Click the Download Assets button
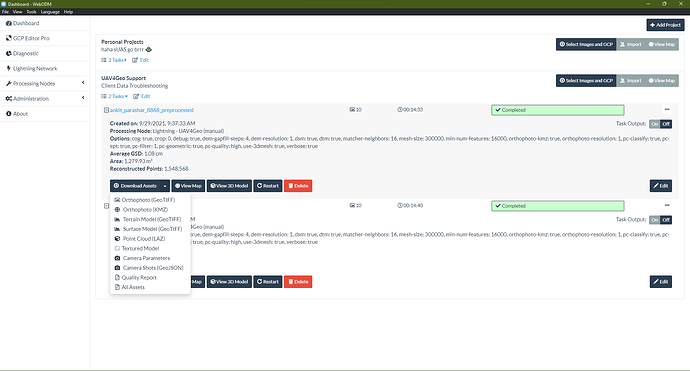This screenshot has height=371, width=690. 135,186
